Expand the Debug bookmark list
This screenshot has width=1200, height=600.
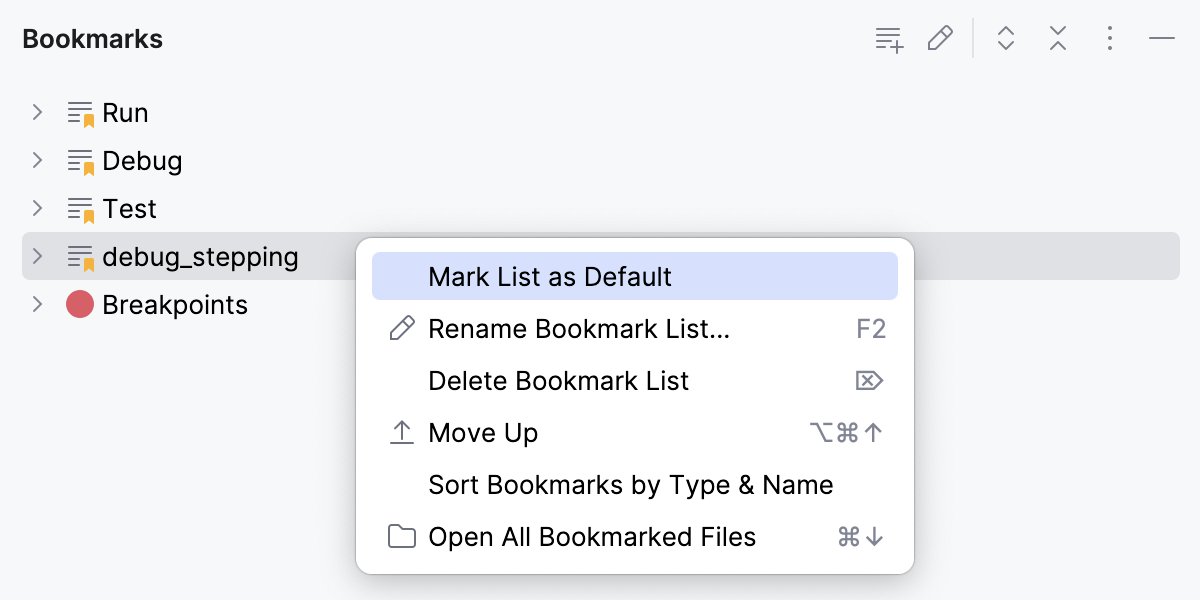click(37, 160)
